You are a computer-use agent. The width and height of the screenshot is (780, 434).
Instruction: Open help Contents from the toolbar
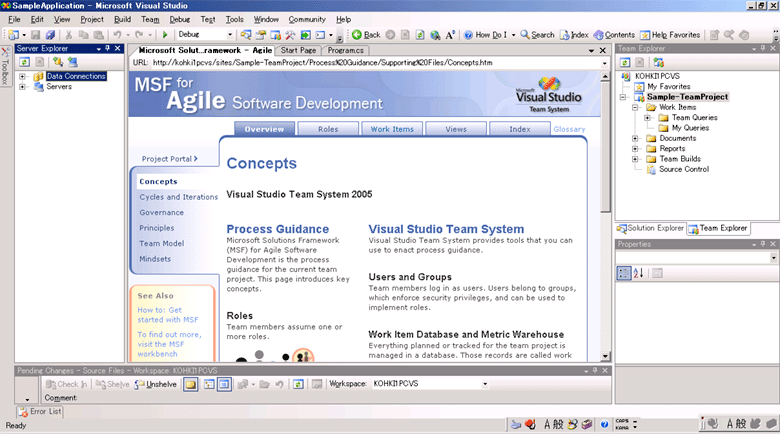[614, 35]
